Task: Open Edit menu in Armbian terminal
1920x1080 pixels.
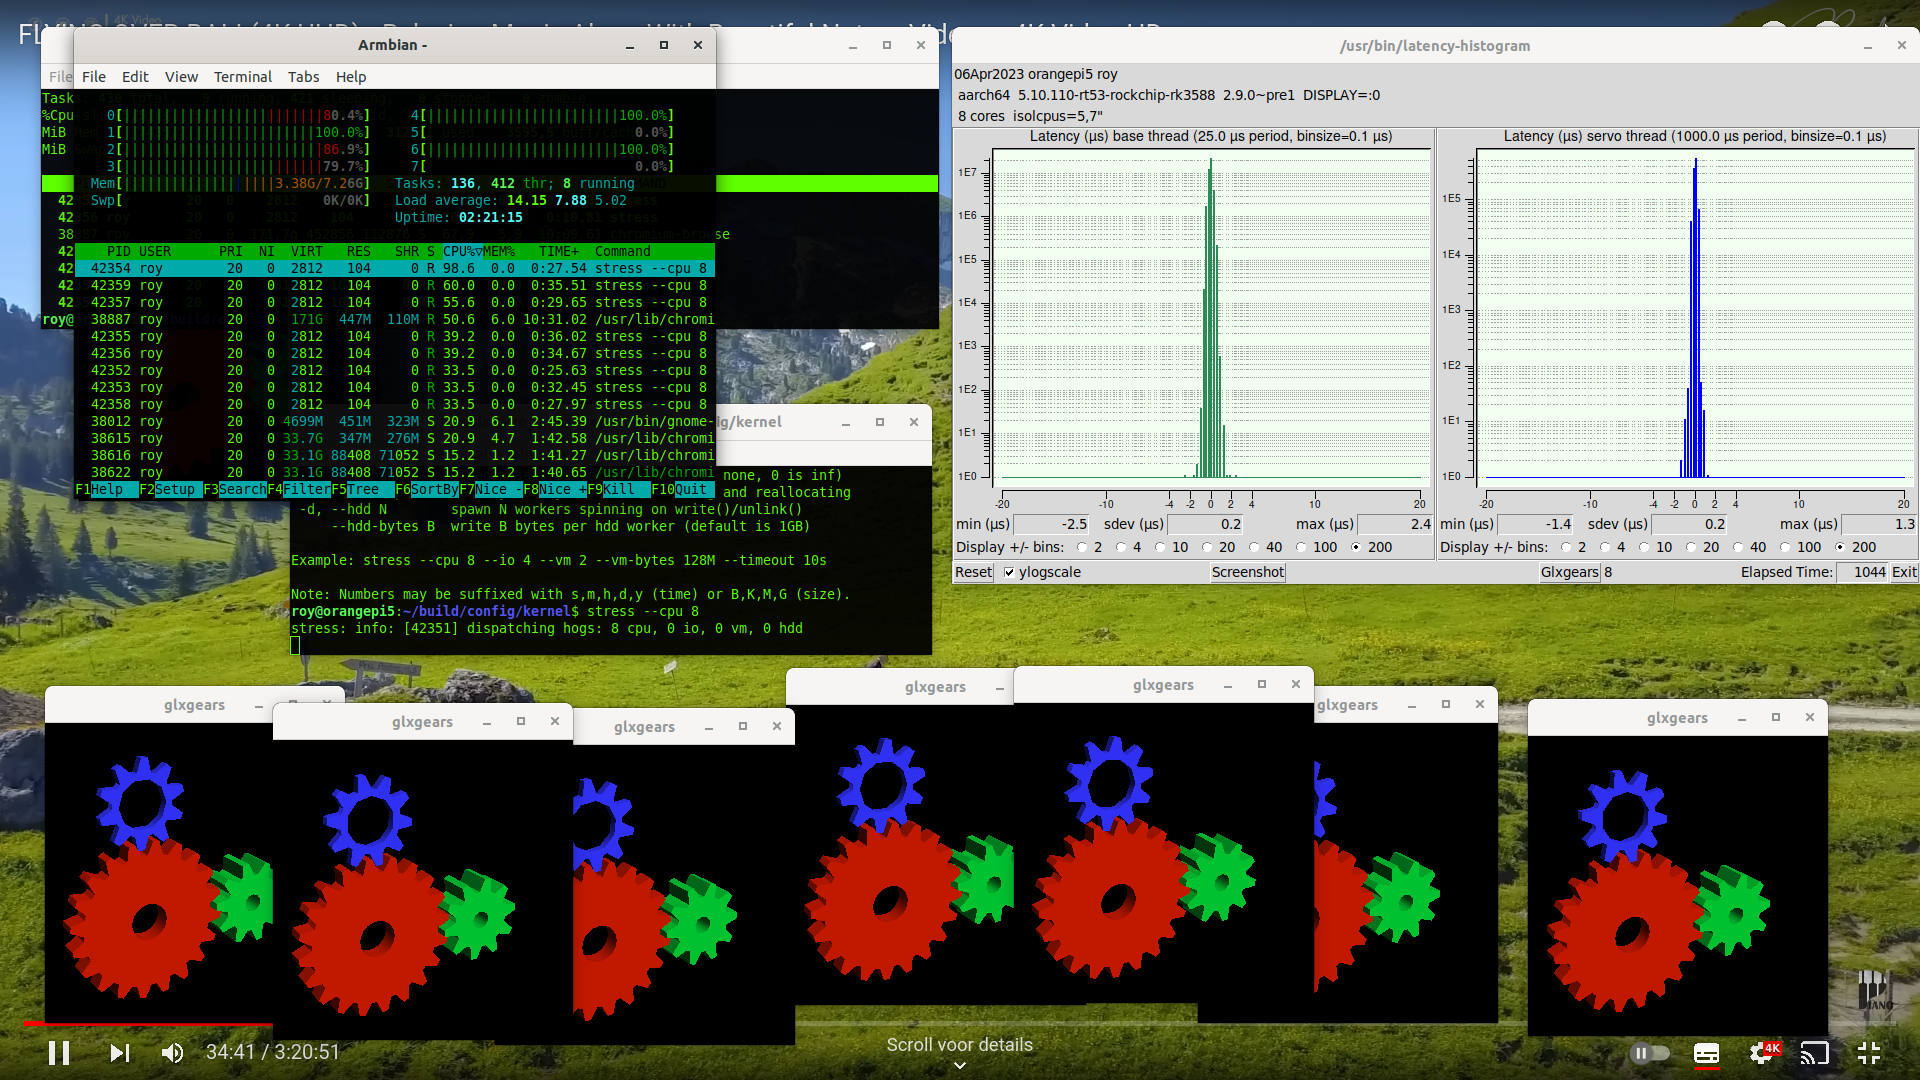Action: click(x=135, y=77)
